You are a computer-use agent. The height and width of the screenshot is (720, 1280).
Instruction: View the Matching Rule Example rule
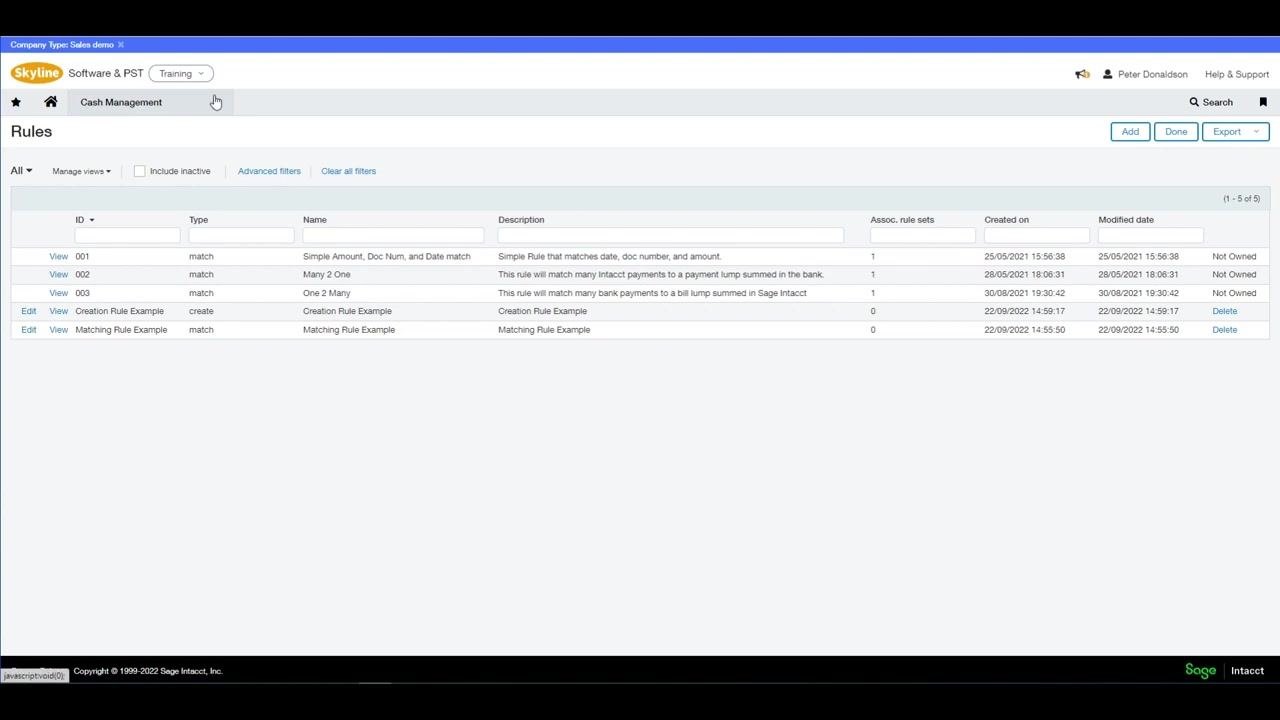[59, 330]
